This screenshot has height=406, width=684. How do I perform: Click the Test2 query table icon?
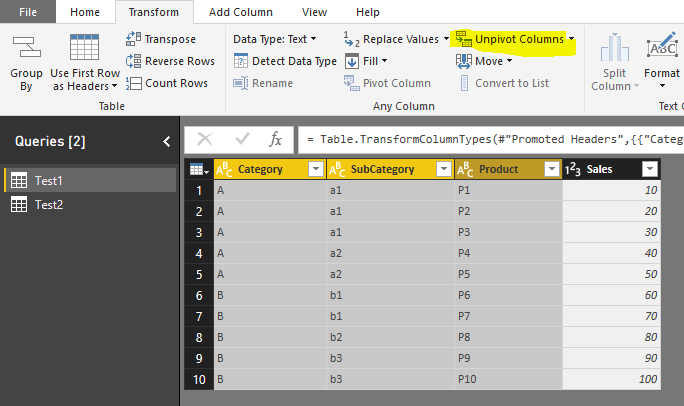(x=19, y=204)
